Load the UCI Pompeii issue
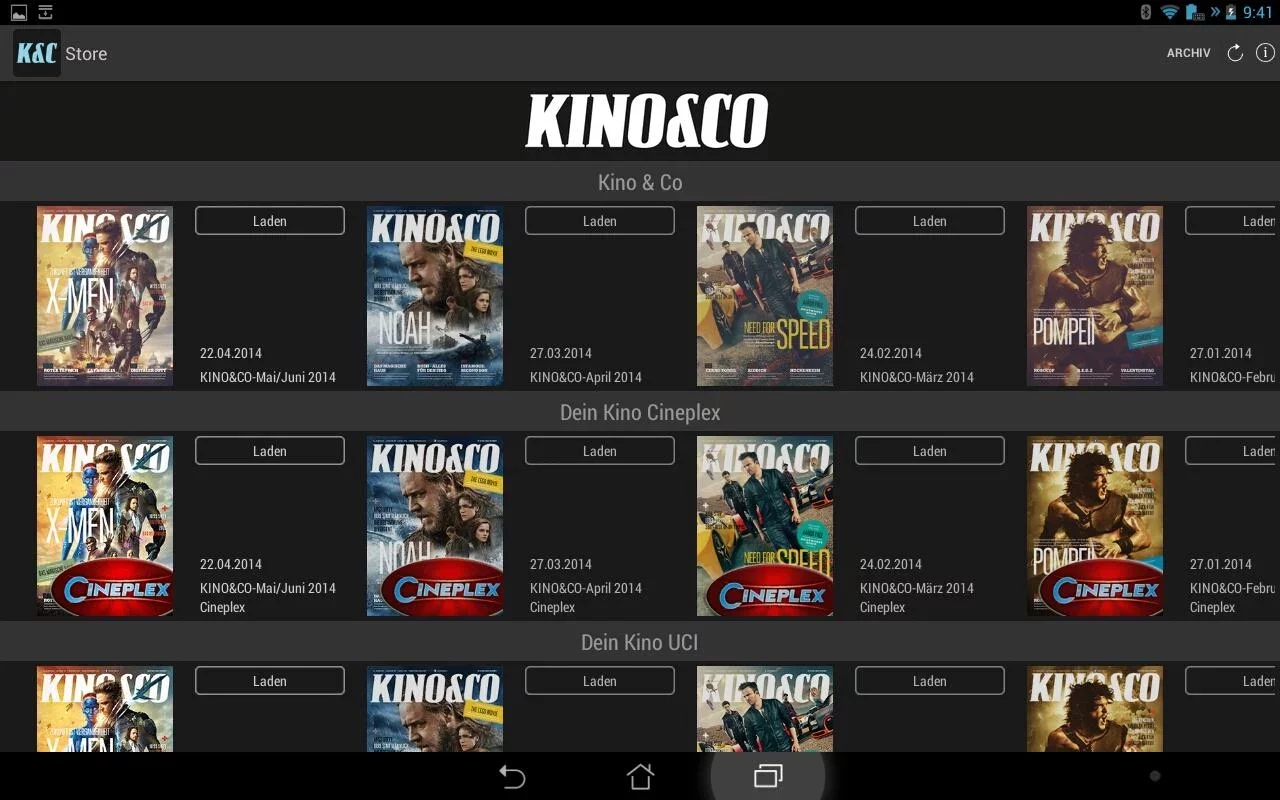Image resolution: width=1280 pixels, height=800 pixels. coord(1232,681)
